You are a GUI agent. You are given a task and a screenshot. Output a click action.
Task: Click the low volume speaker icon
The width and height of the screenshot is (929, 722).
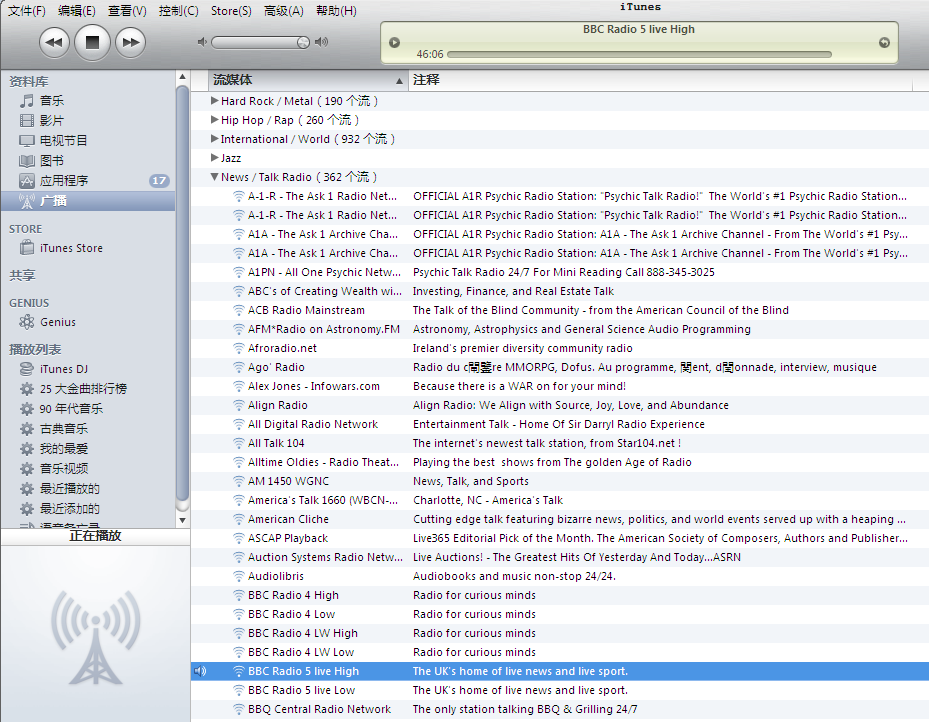202,42
